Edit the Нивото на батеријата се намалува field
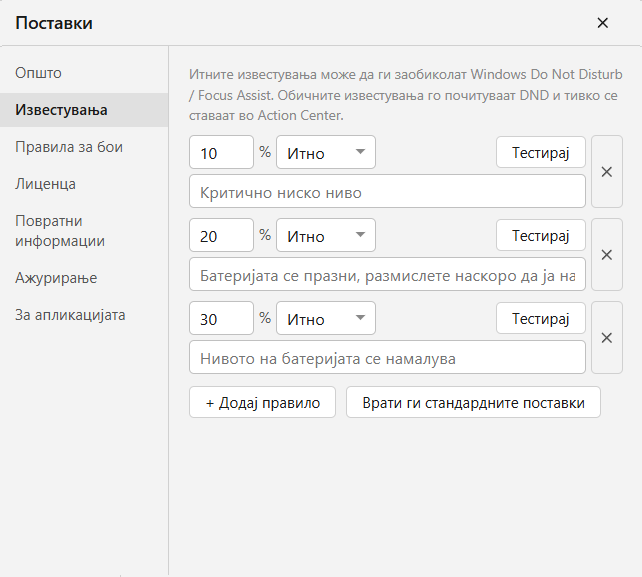The height and width of the screenshot is (577, 642). pos(387,357)
